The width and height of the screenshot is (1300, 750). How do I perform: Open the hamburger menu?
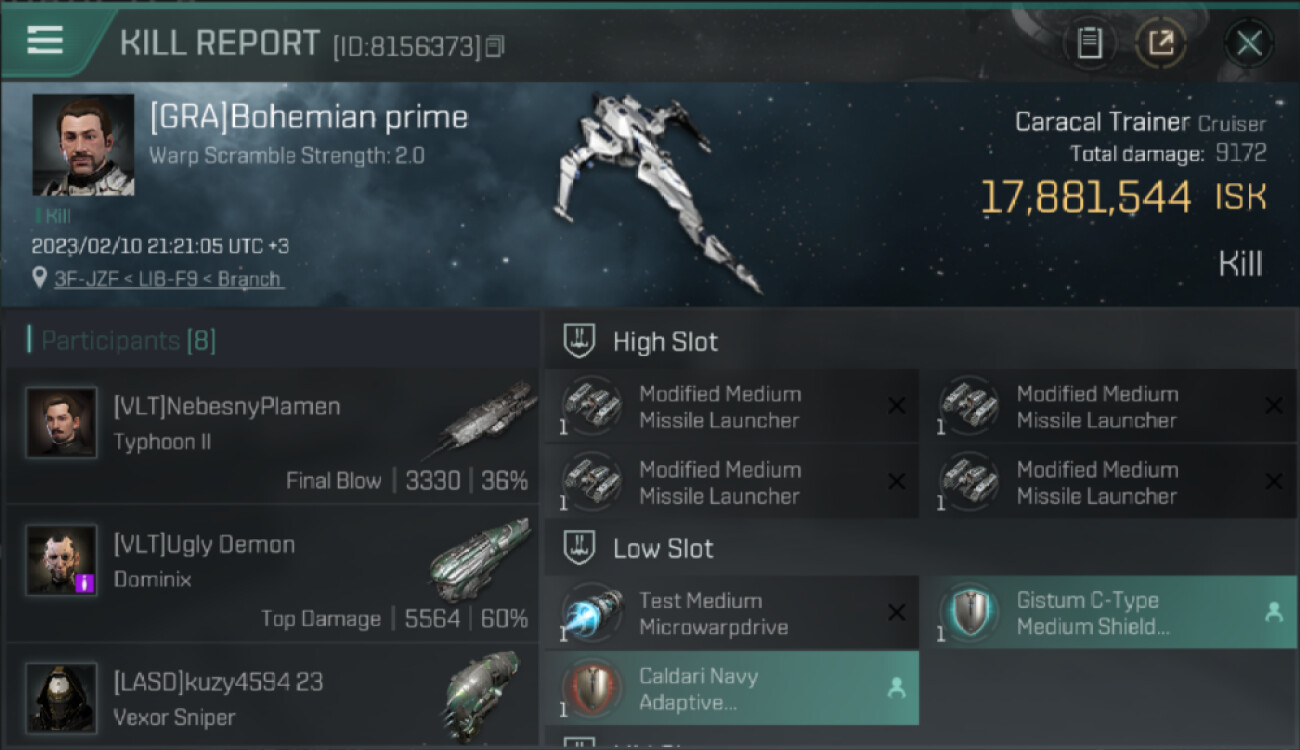point(45,40)
